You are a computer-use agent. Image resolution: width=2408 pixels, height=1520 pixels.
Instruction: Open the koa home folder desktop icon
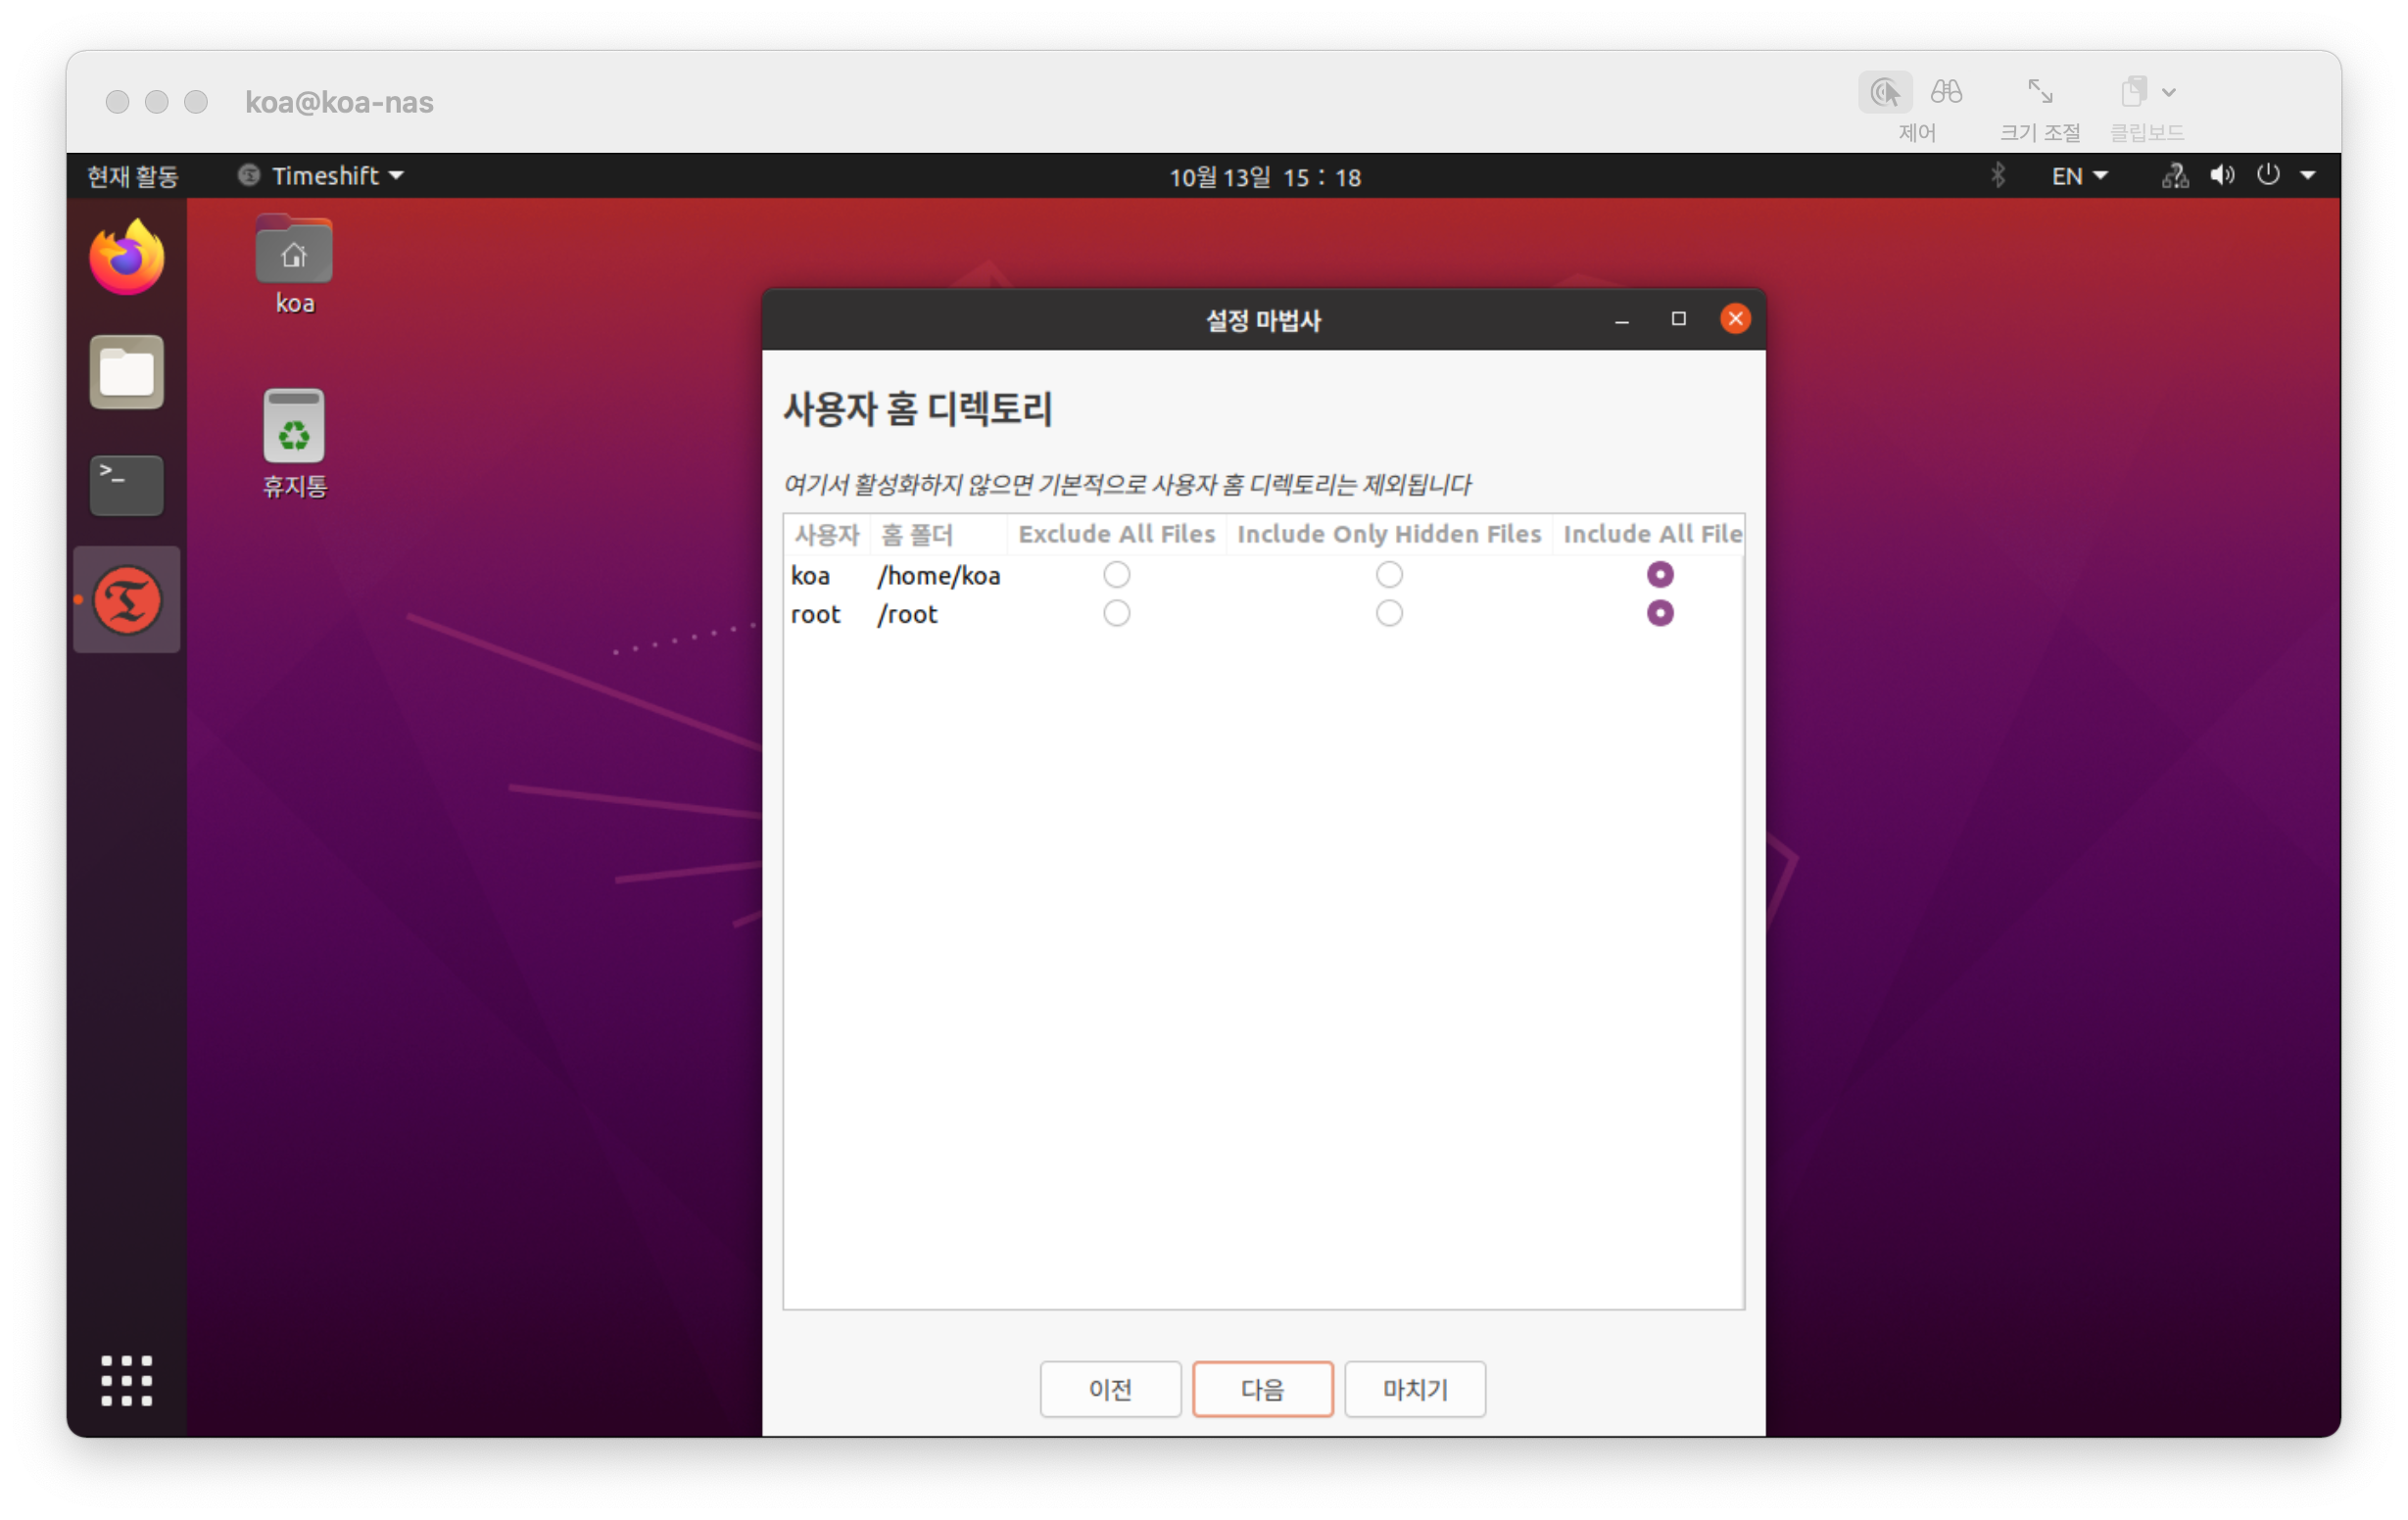pyautogui.click(x=293, y=250)
